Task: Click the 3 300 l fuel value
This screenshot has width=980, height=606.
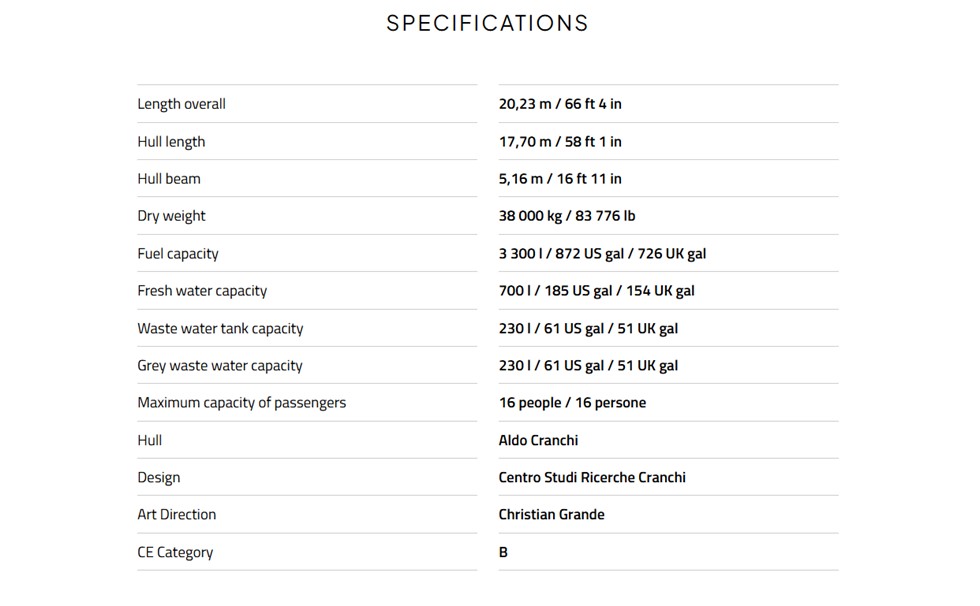Action: pyautogui.click(x=602, y=254)
